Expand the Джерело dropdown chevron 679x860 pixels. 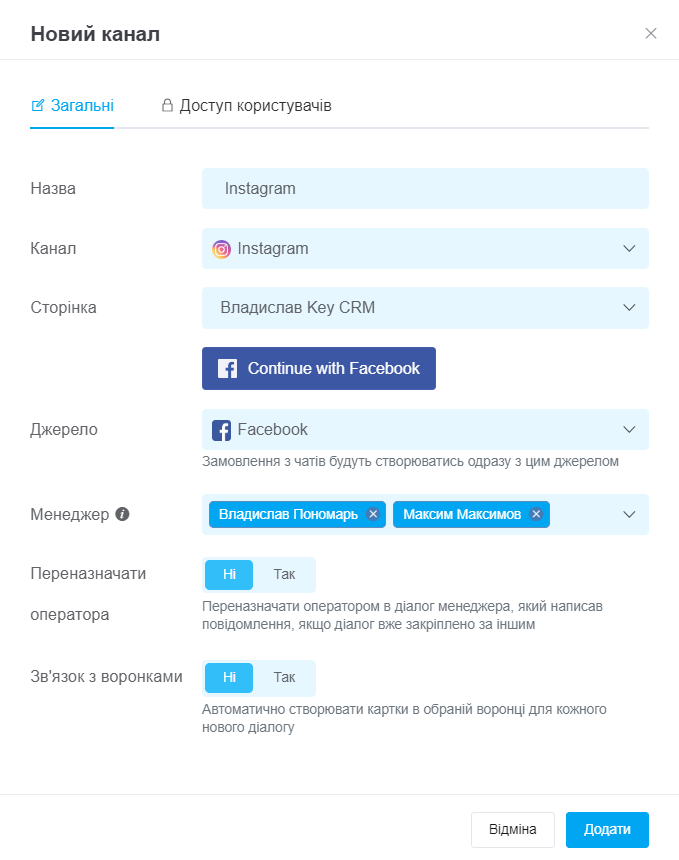click(x=629, y=429)
